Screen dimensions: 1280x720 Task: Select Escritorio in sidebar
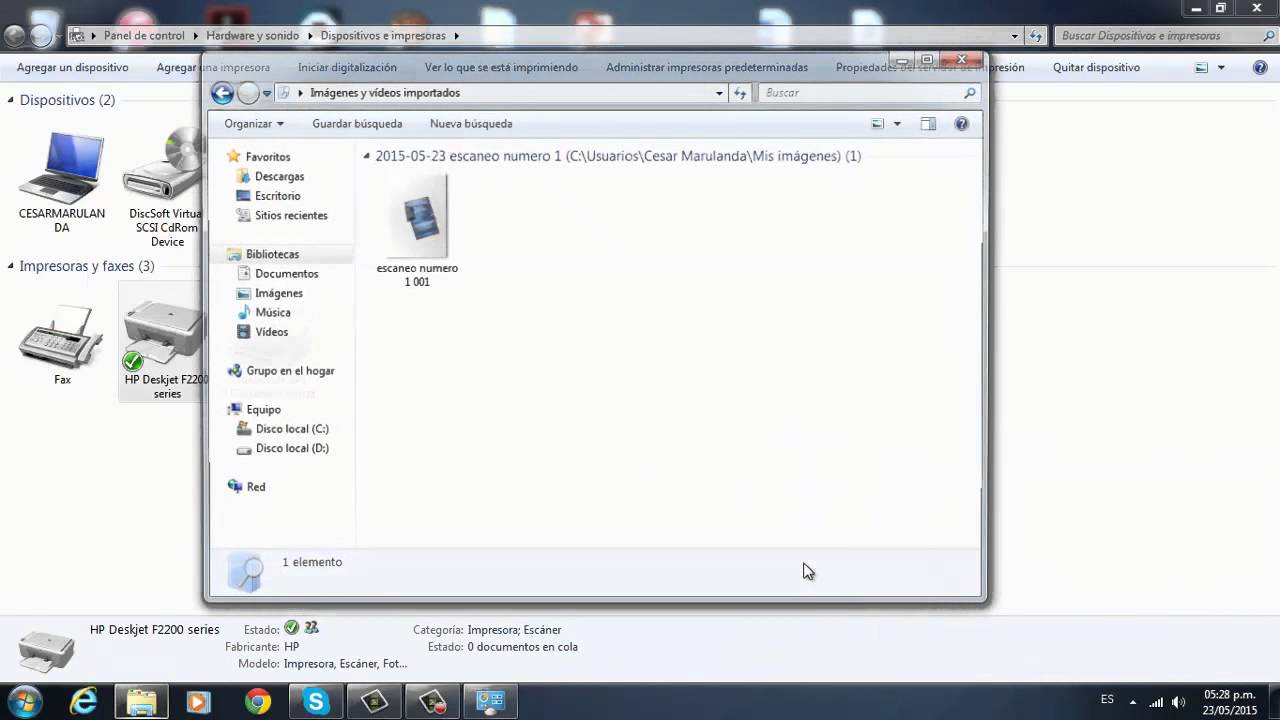(277, 196)
